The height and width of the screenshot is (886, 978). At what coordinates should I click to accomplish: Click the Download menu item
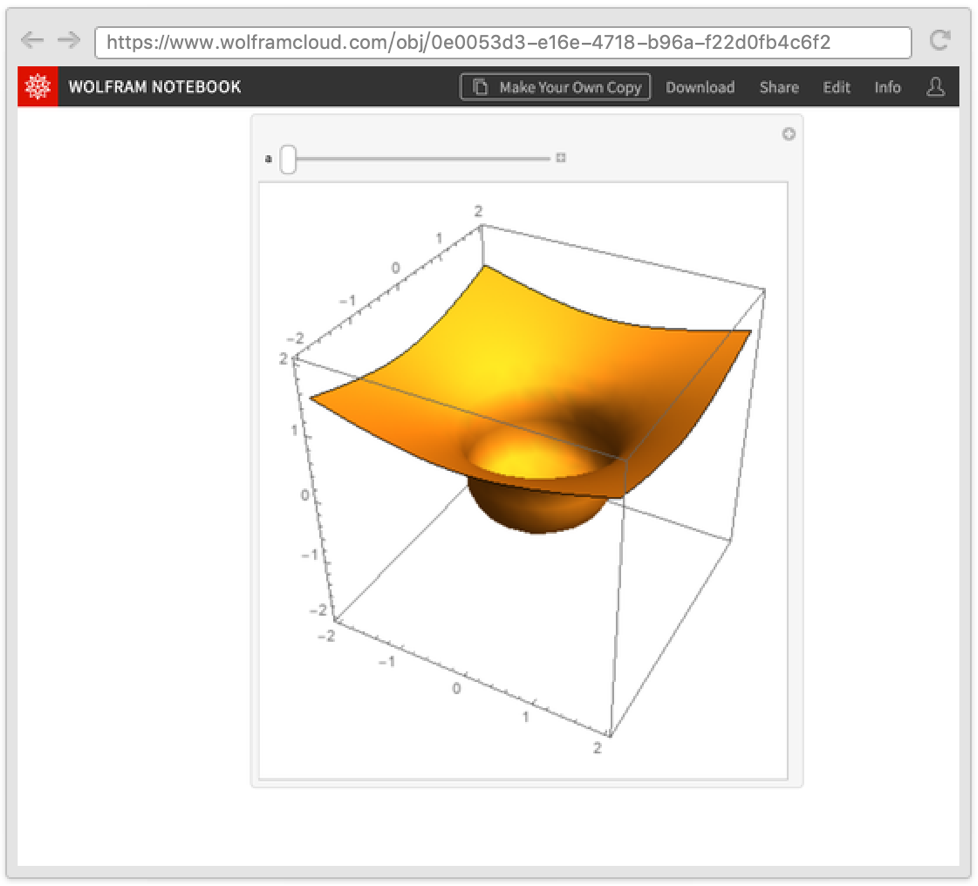(x=700, y=87)
